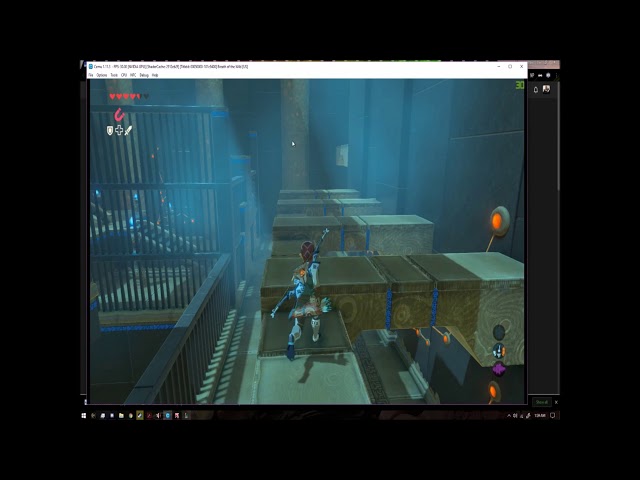Open the Options menu in Cemu

click(102, 75)
